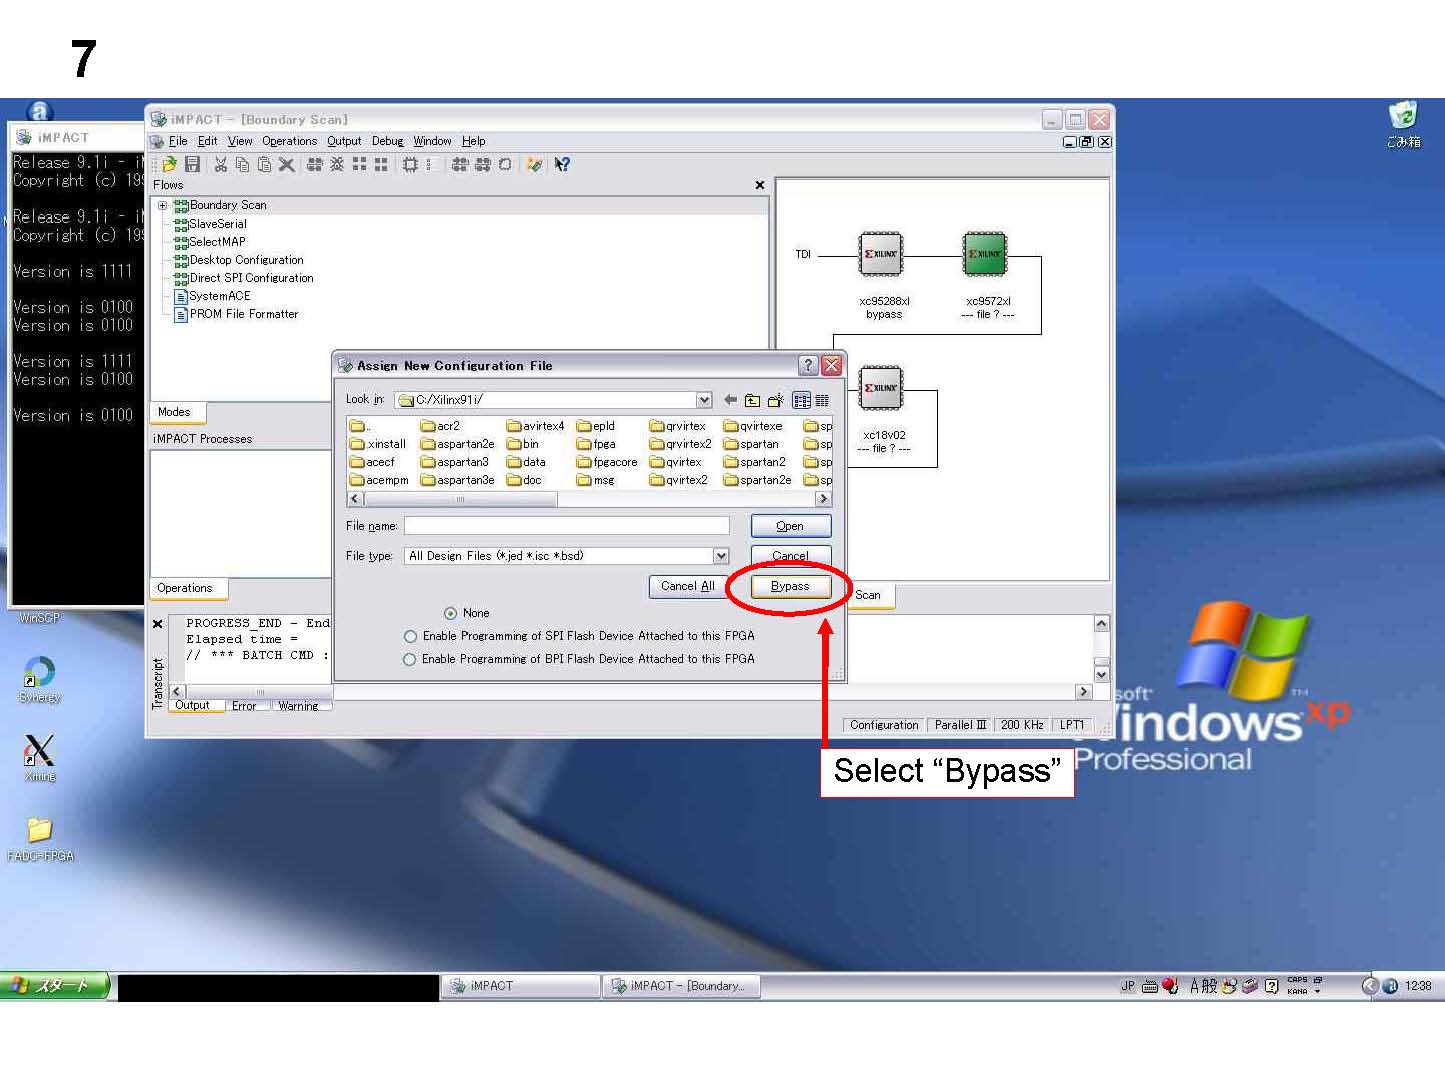Click the Paste toolbar icon
This screenshot has height=1083, width=1445.
click(x=264, y=165)
